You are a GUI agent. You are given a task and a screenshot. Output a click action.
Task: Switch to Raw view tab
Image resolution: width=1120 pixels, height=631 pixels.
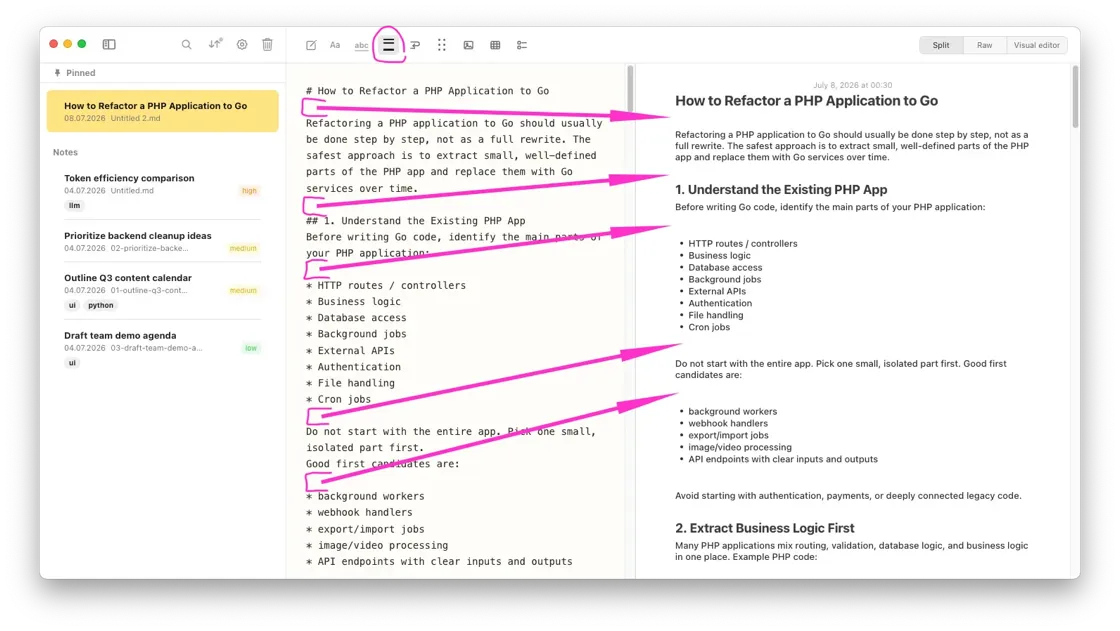984,45
